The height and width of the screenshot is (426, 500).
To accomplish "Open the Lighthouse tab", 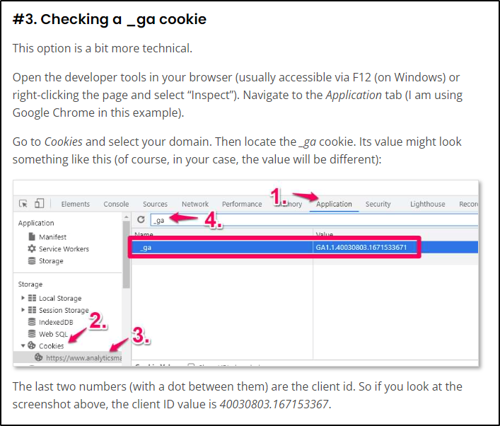I will pos(427,204).
